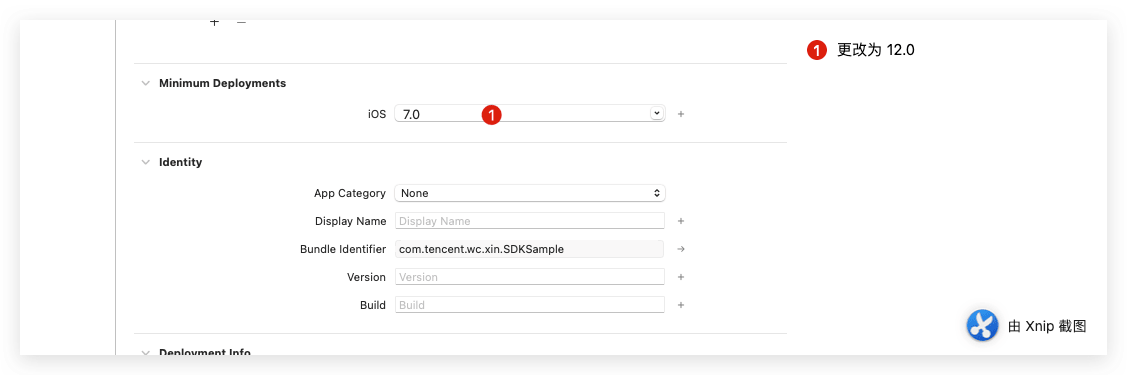Click plus icon next to Build field
The width and height of the screenshot is (1127, 375).
point(681,305)
